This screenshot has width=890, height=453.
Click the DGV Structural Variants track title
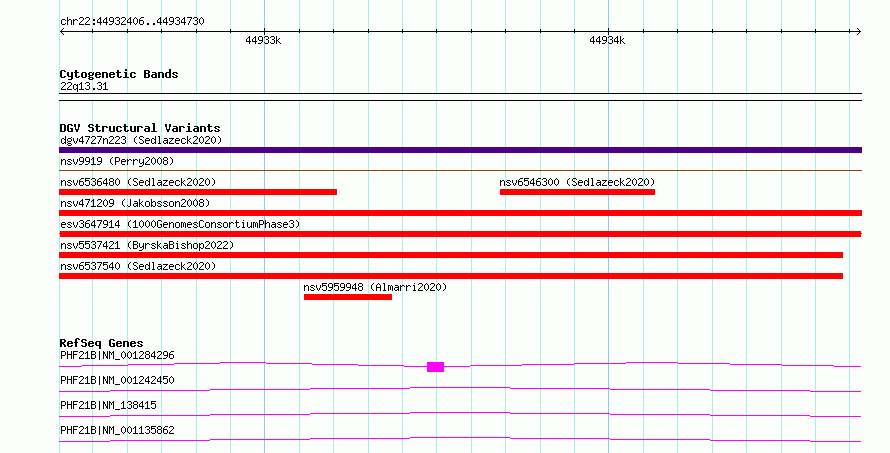coord(140,128)
